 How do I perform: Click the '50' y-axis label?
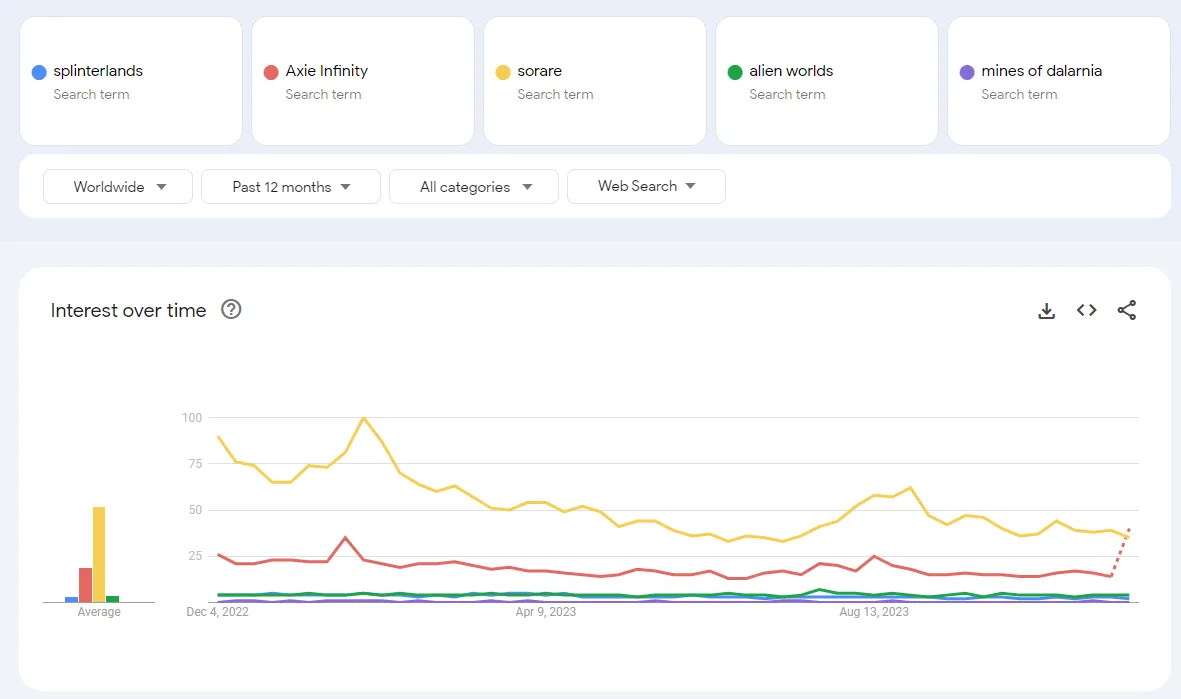(x=195, y=510)
